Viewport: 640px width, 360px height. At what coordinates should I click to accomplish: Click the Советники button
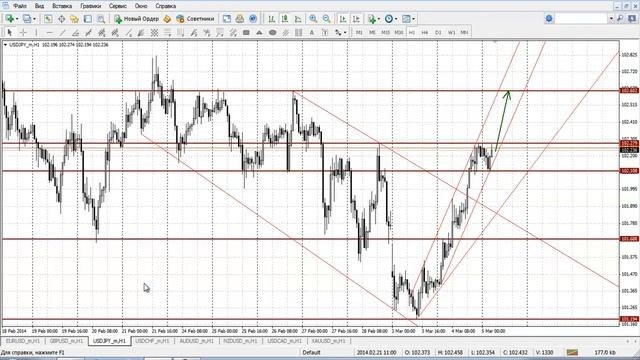[x=195, y=19]
